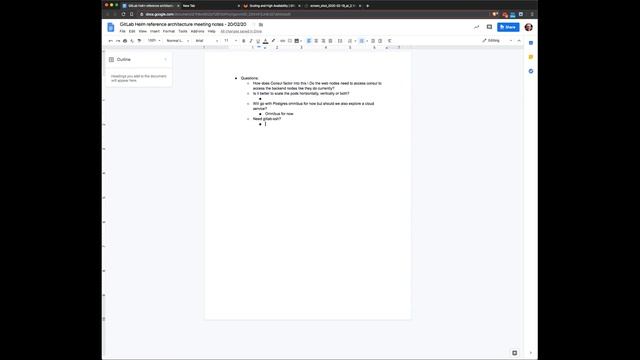The image size is (640, 360).
Task: Open a new browser tab with plus
Action: tap(367, 6)
